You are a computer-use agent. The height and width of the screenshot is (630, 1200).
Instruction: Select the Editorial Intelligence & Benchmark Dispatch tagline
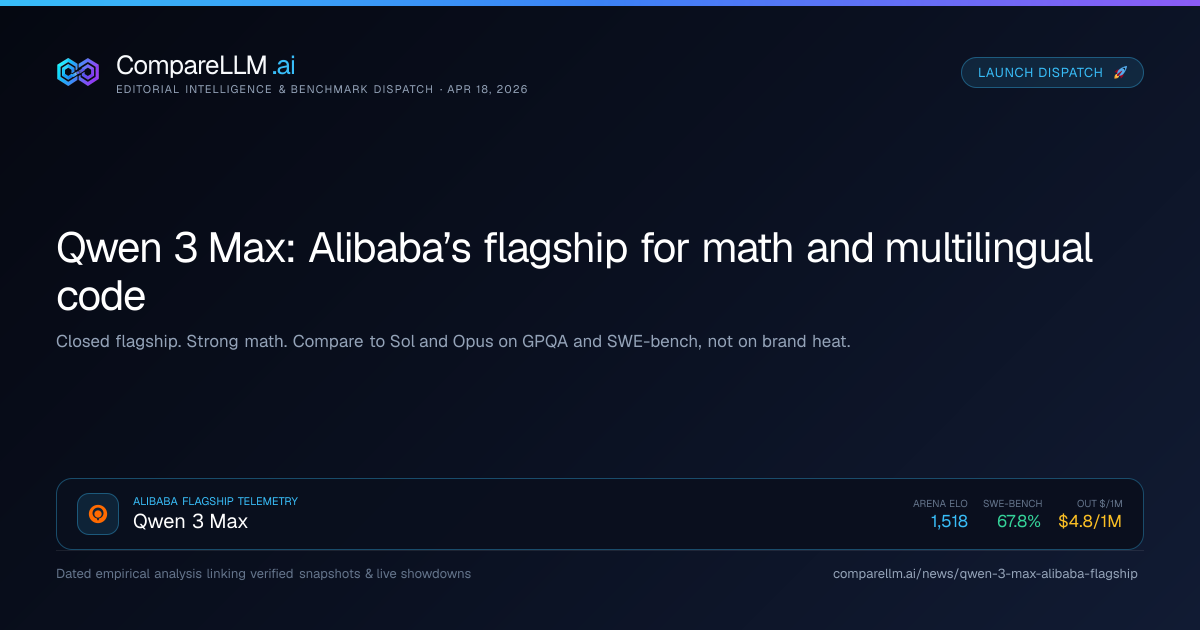coord(275,90)
